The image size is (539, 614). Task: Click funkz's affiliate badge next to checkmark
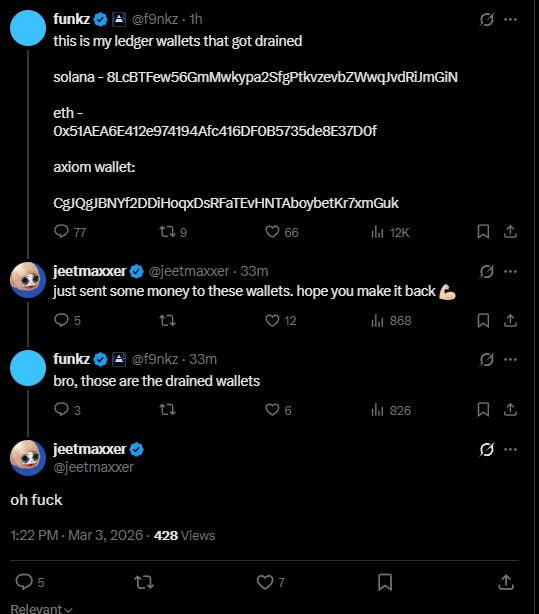pos(119,19)
